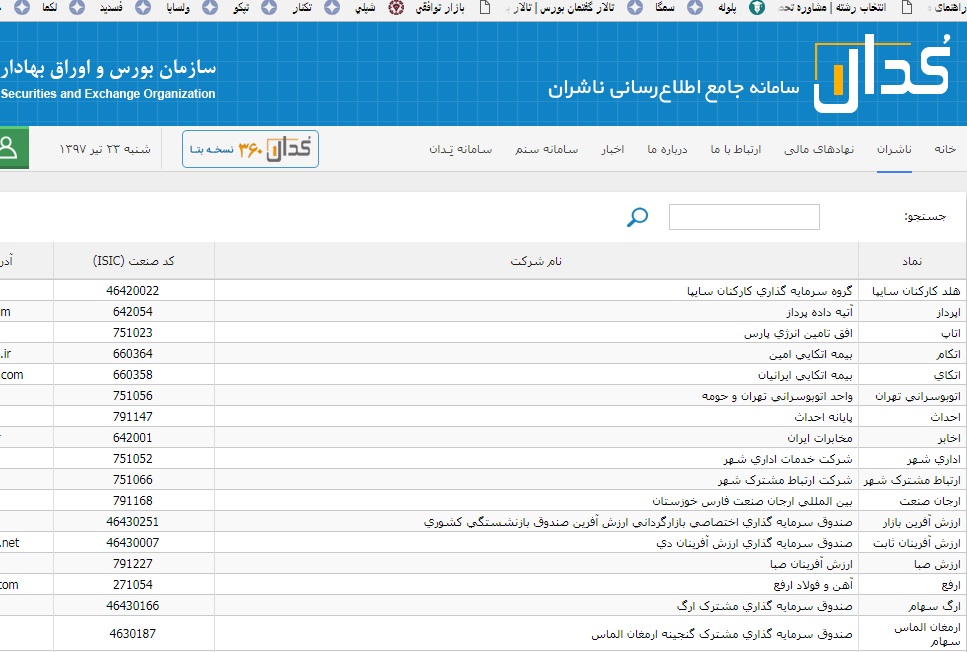Click company name مخابرات ایران
This screenshot has width=967, height=652.
tap(820, 437)
